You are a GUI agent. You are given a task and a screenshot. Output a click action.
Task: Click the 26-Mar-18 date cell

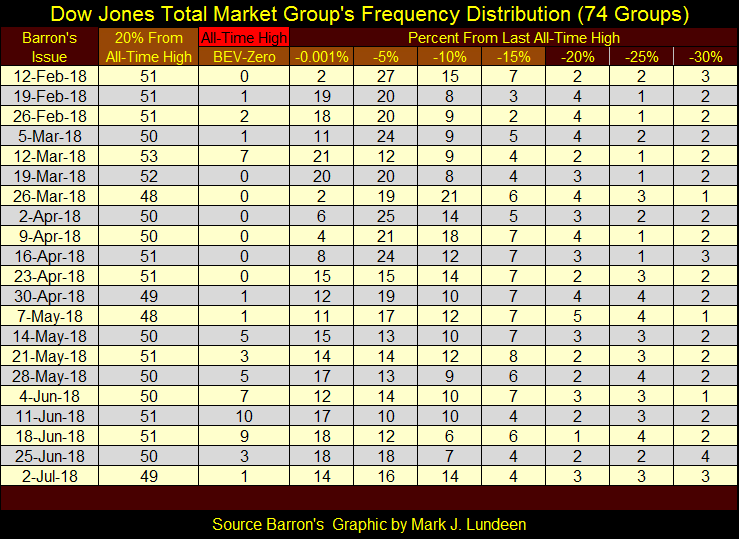[50, 198]
